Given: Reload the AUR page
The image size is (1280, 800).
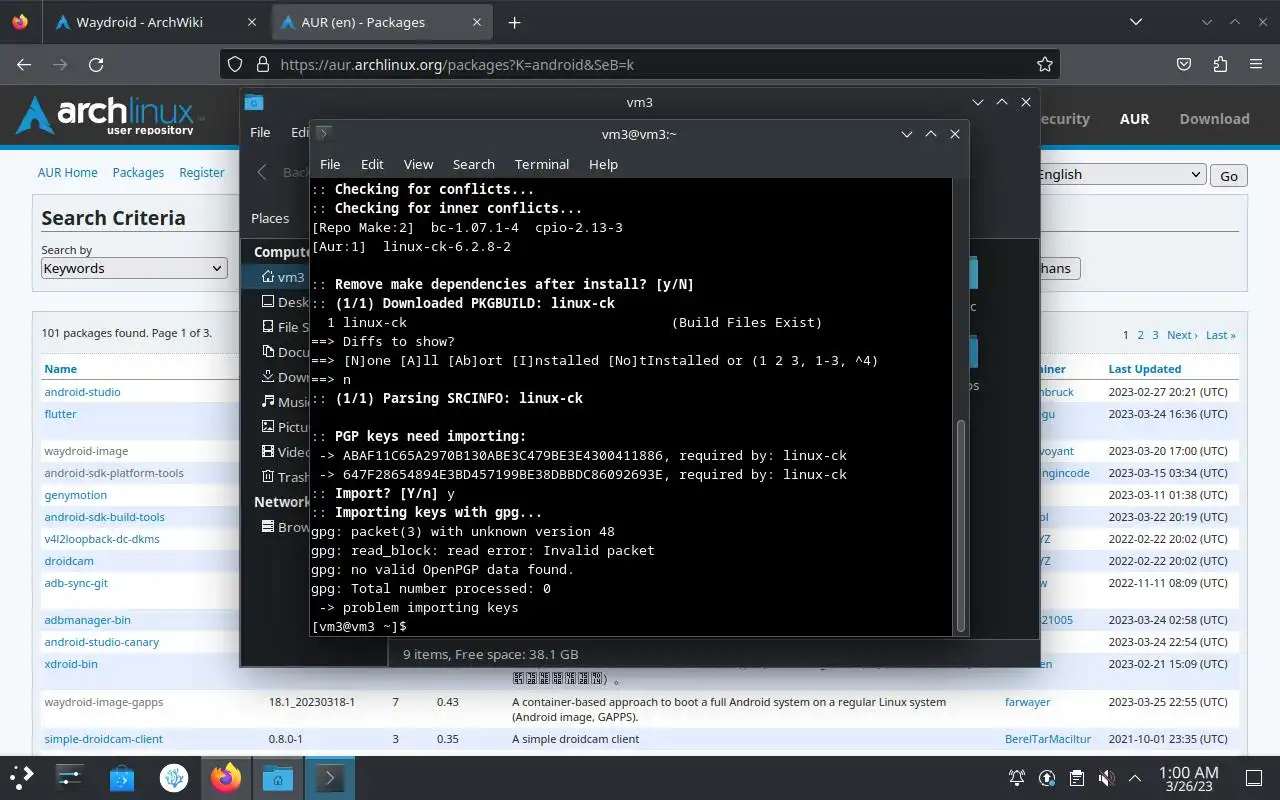Looking at the screenshot, I should pos(96,64).
